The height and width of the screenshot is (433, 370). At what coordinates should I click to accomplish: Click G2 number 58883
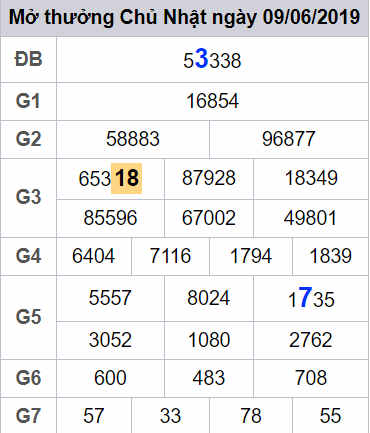133,139
